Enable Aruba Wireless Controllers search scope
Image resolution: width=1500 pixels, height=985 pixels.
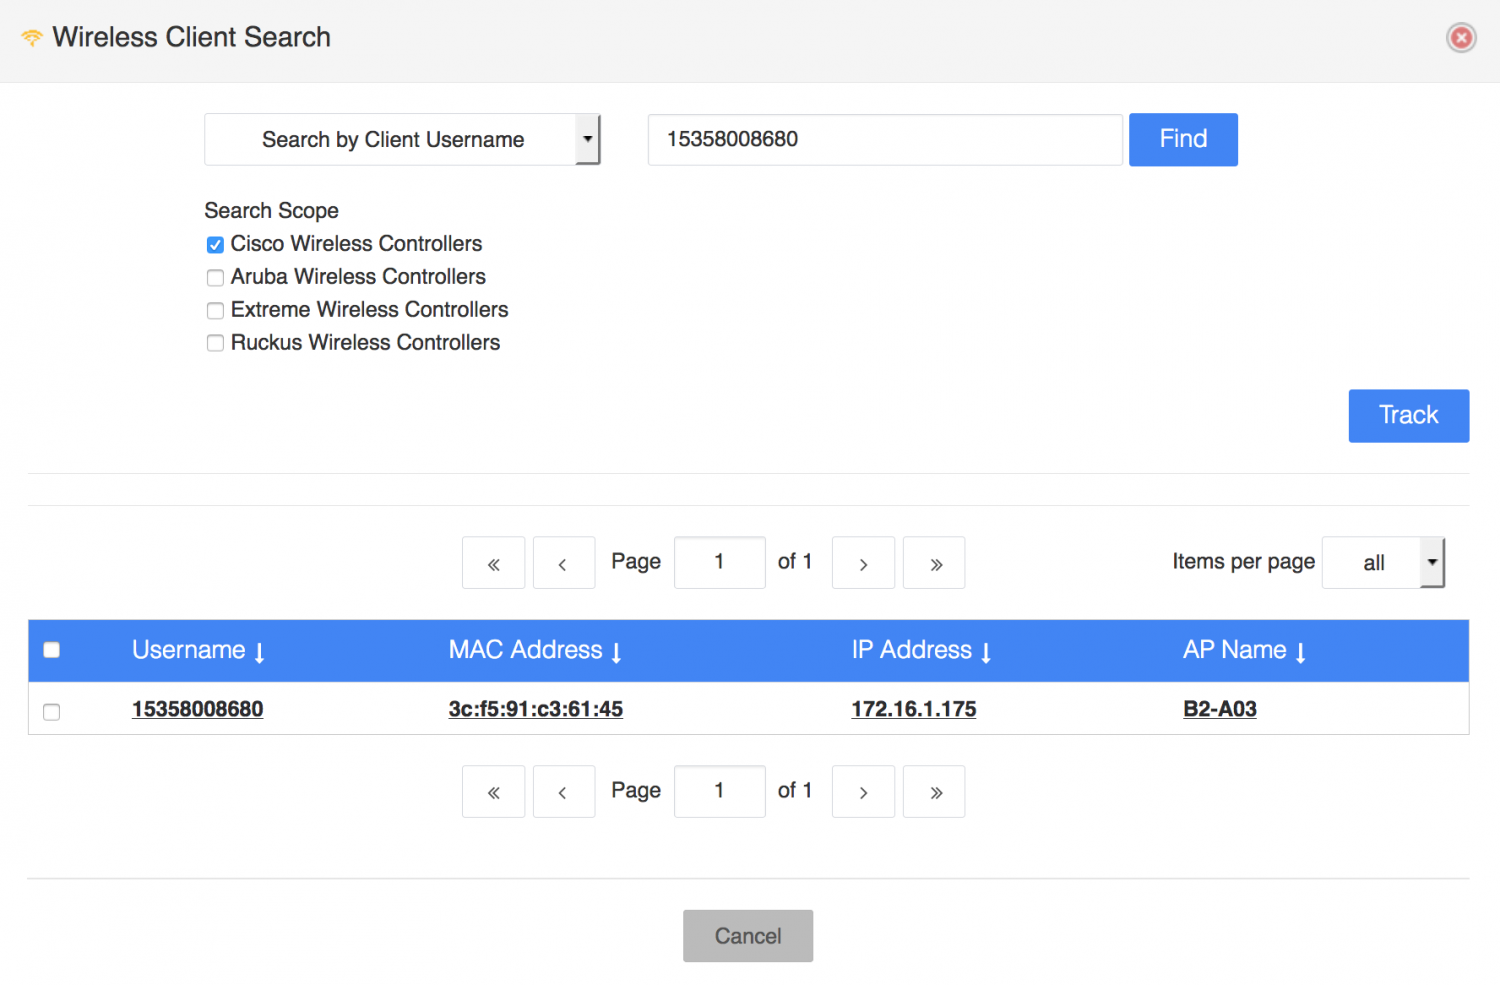tap(215, 277)
